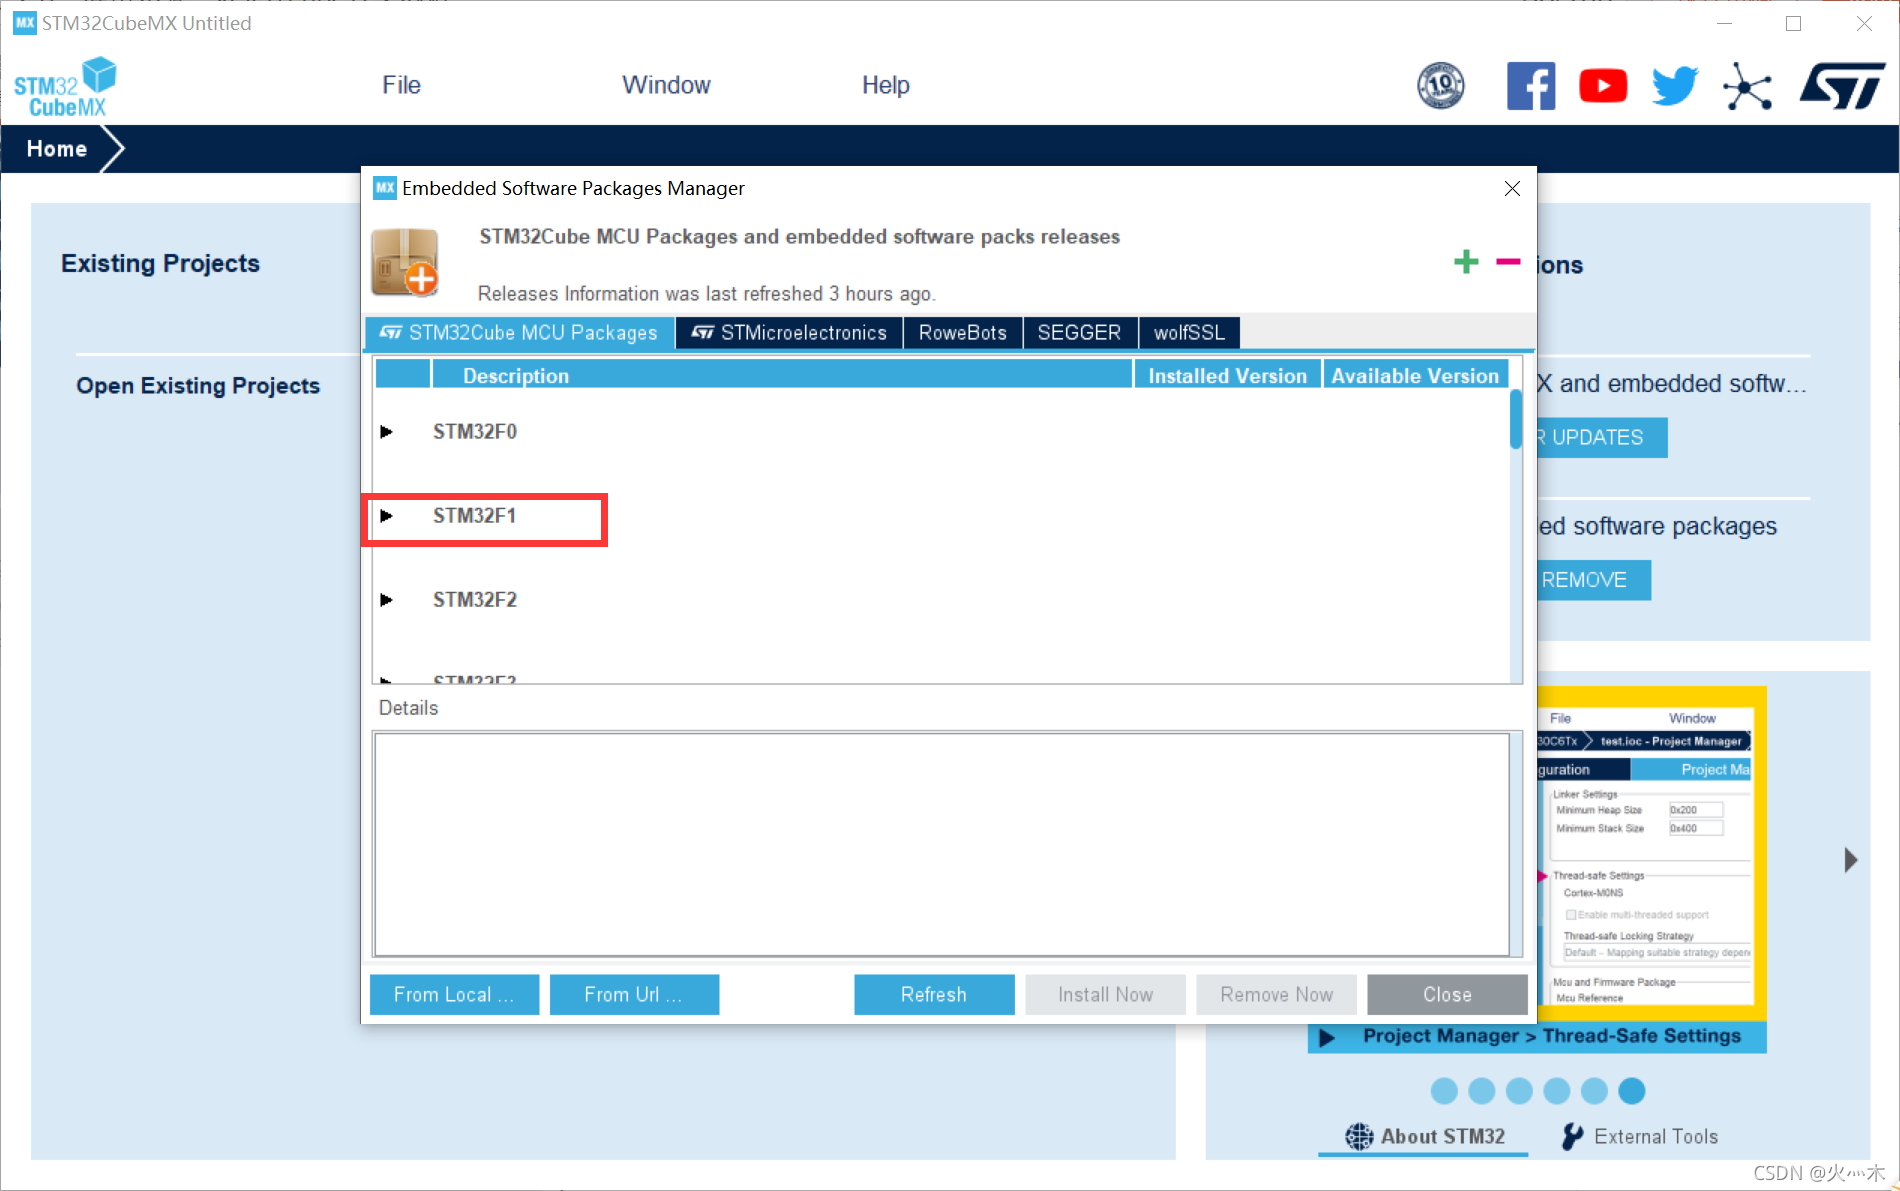The image size is (1900, 1191).
Task: Open the External Tools tab
Action: coord(1640,1136)
